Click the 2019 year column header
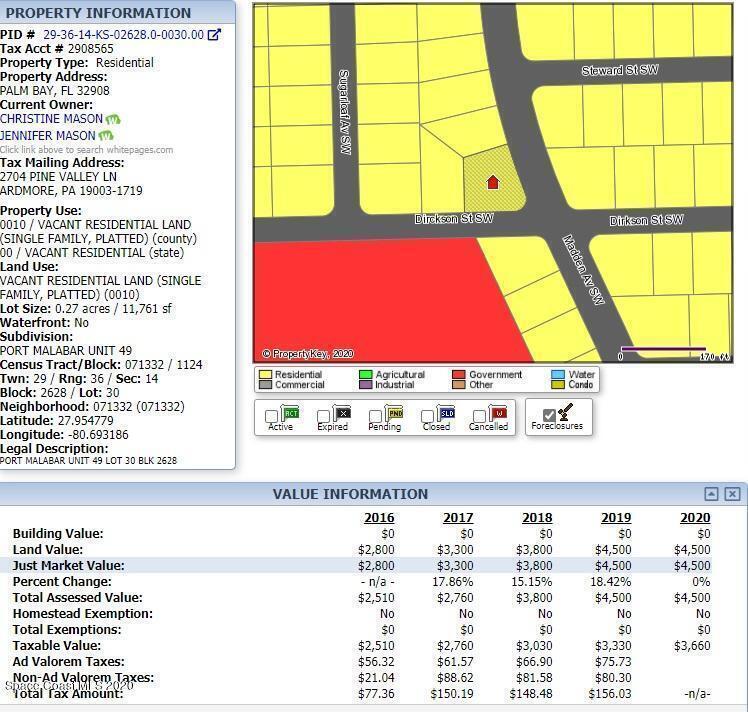Screen dimensions: 748x712 tap(616, 517)
